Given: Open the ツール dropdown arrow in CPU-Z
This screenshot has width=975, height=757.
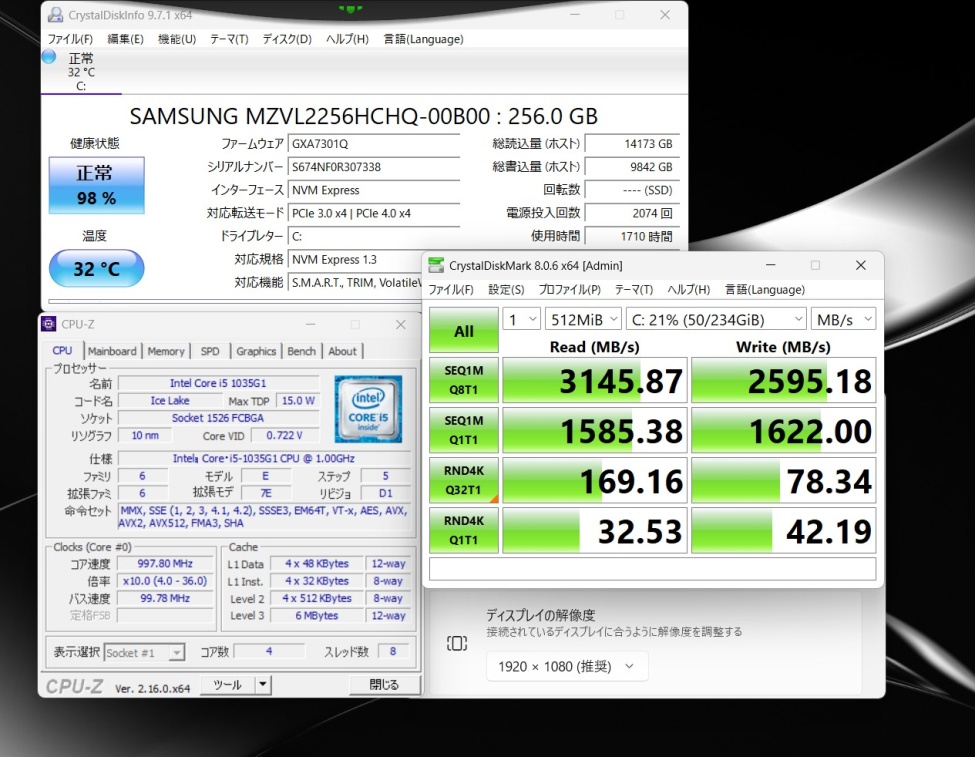Looking at the screenshot, I should point(263,685).
